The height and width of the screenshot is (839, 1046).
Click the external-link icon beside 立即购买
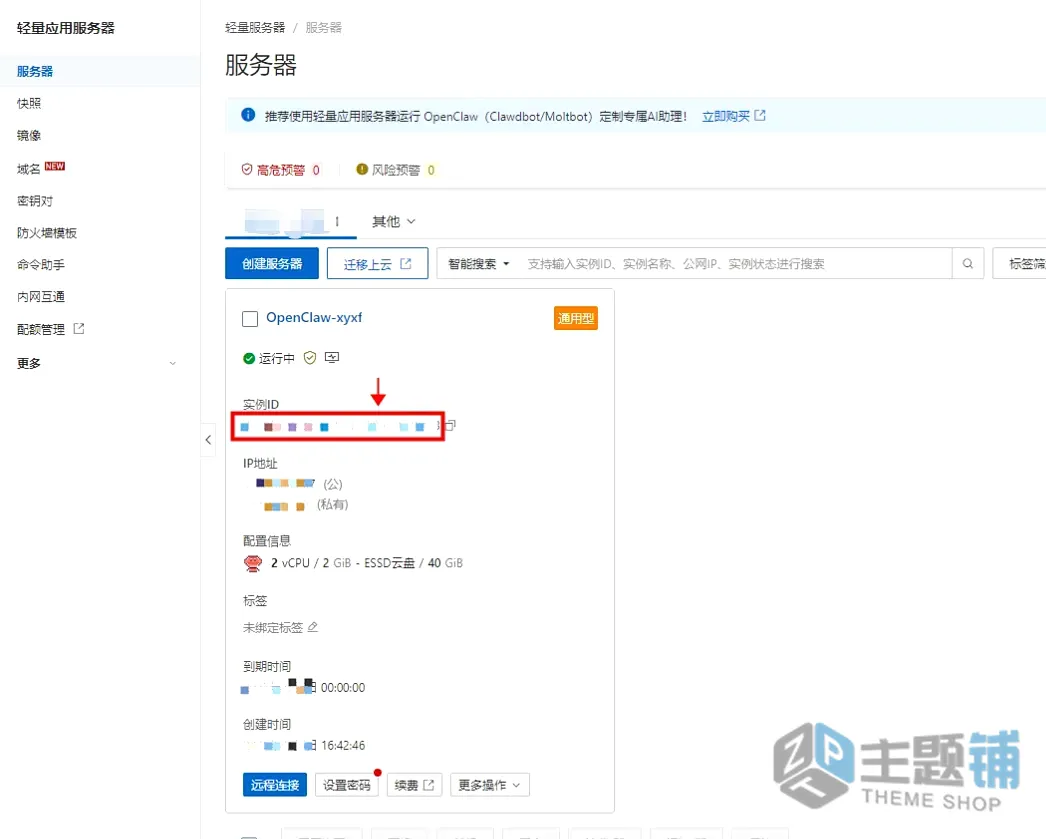pos(760,115)
